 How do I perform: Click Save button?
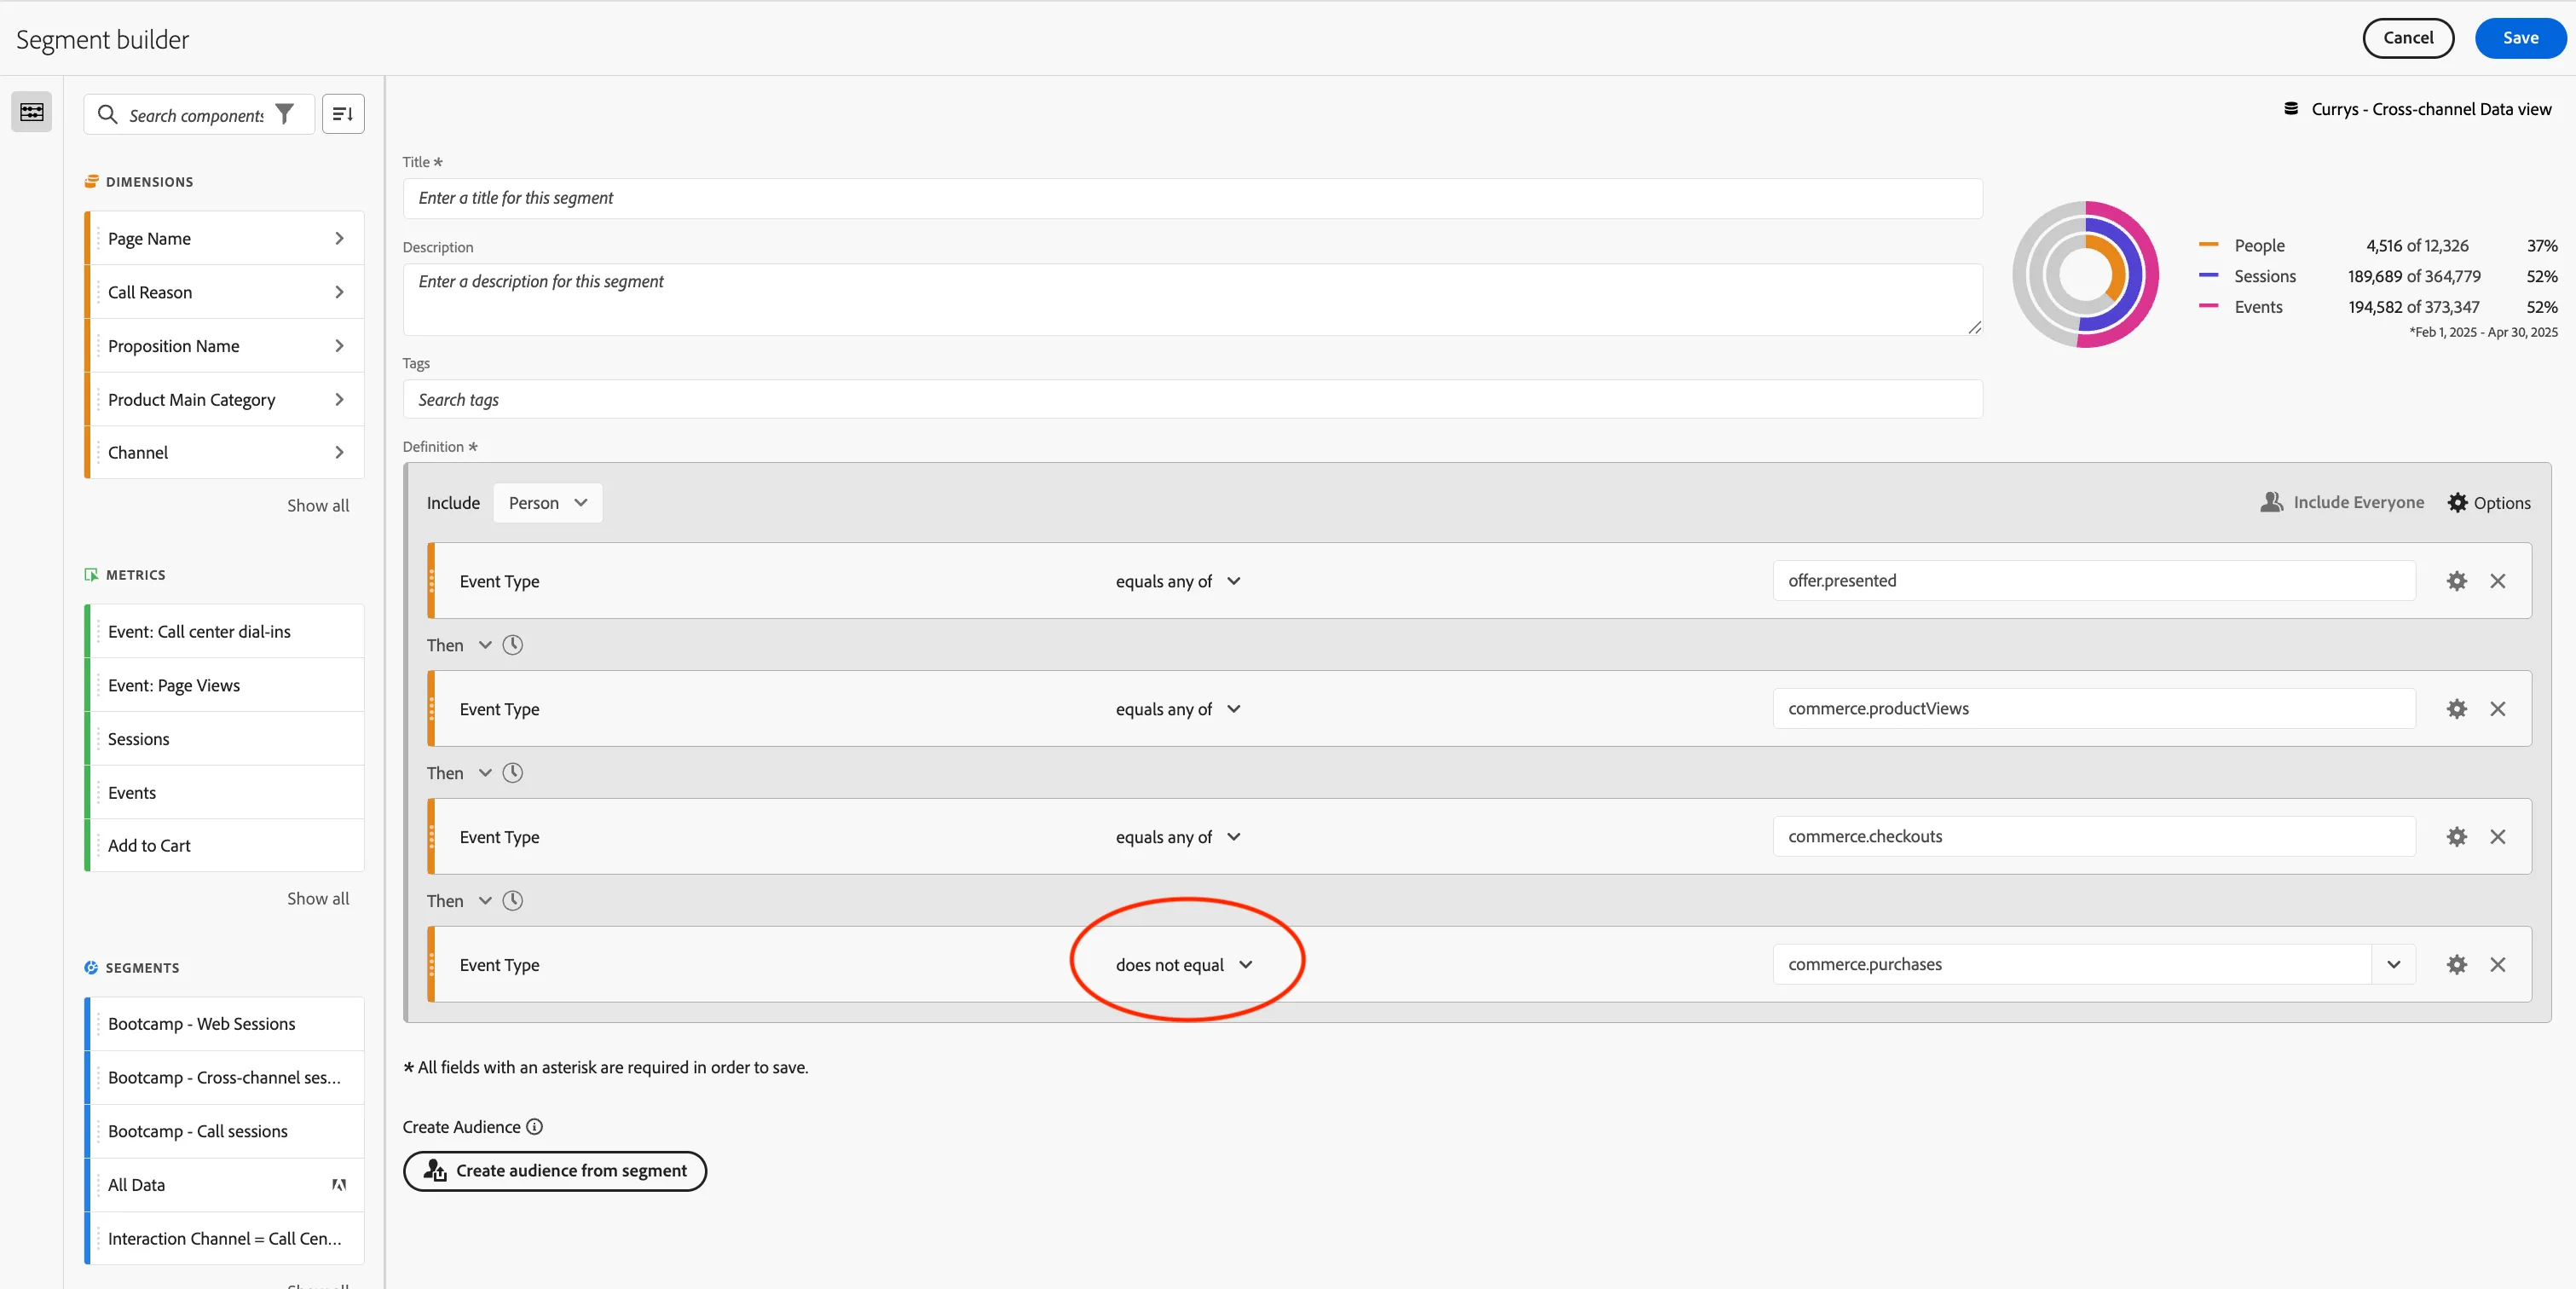coord(2520,38)
